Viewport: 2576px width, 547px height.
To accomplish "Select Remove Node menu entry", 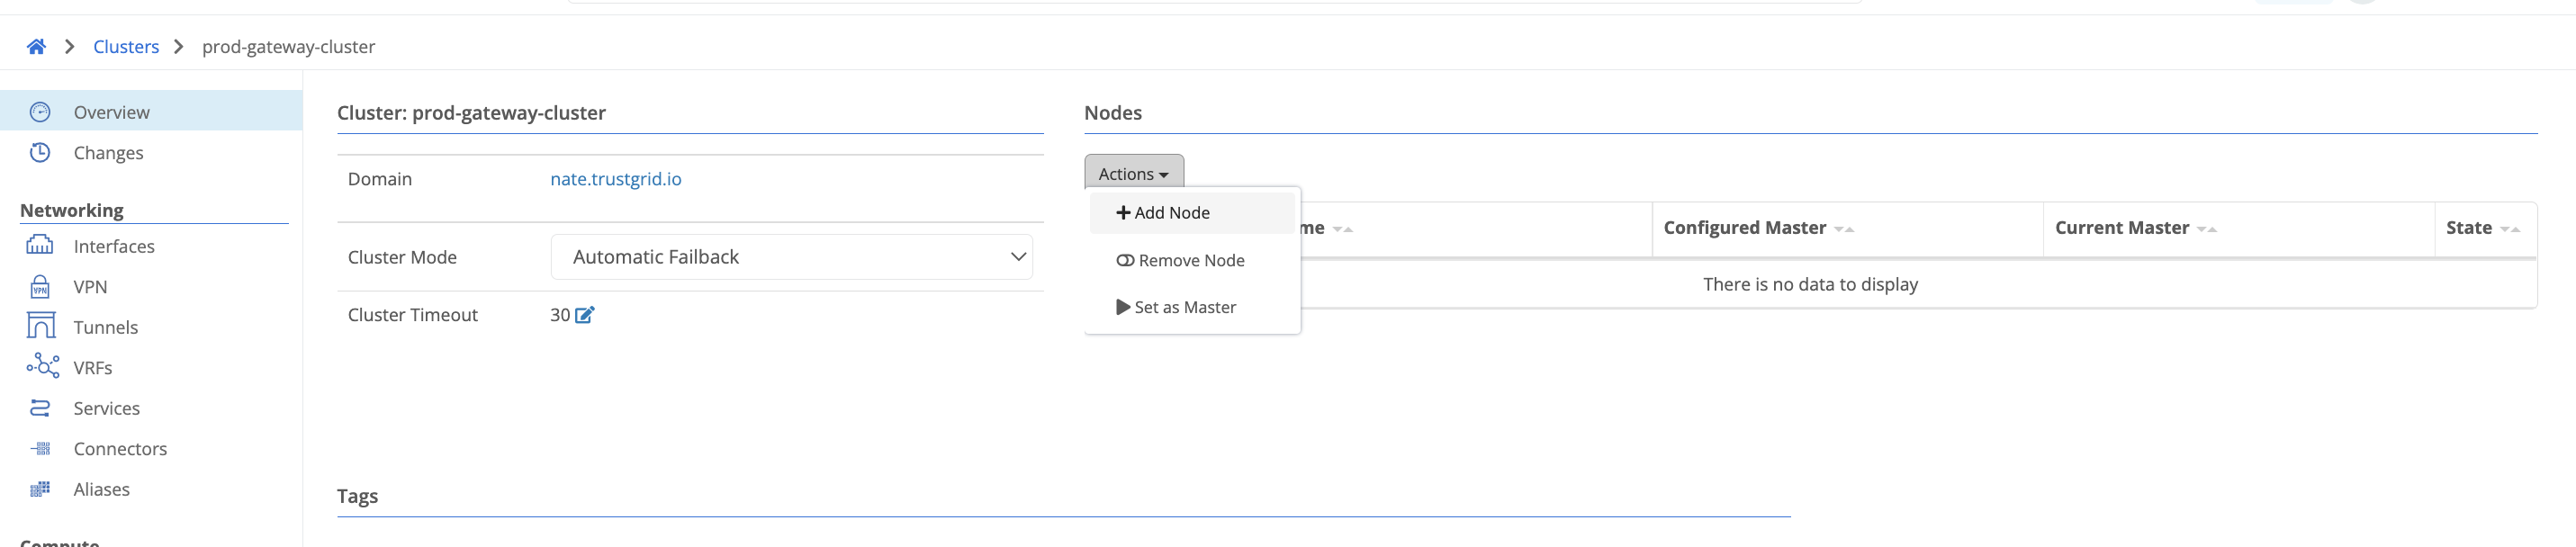I will point(1181,260).
